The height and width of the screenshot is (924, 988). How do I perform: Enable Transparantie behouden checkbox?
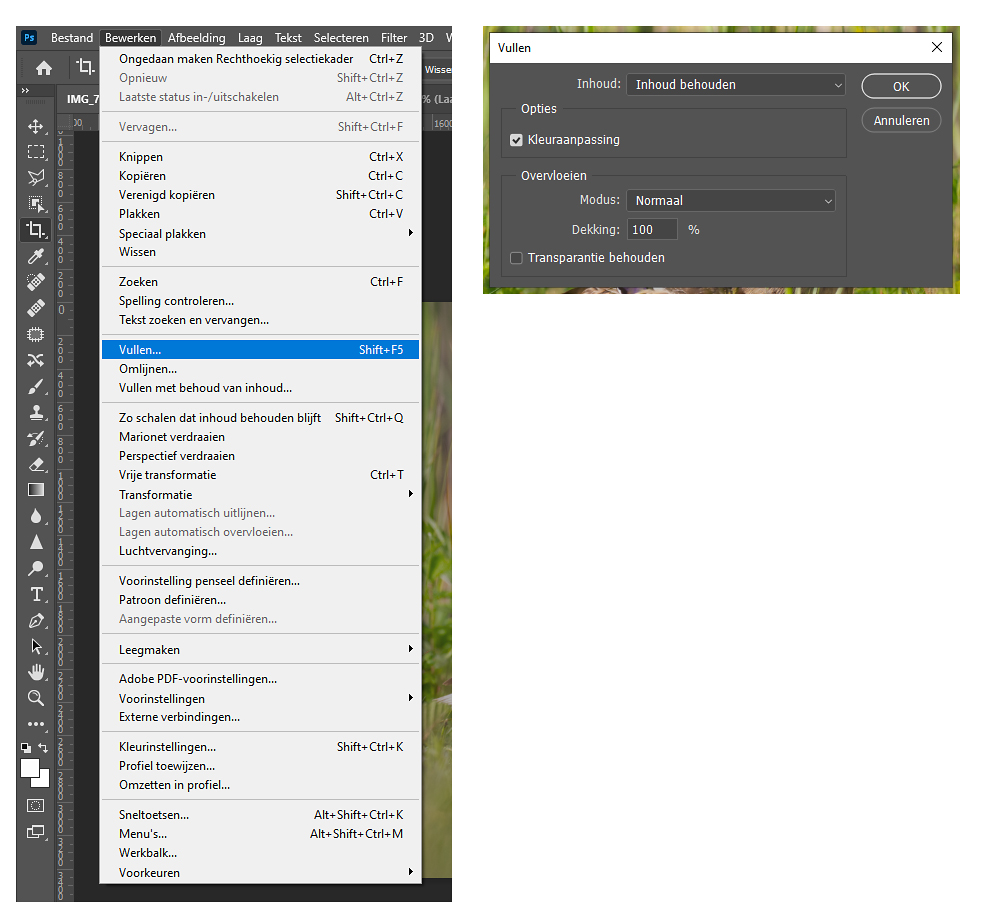pos(517,258)
